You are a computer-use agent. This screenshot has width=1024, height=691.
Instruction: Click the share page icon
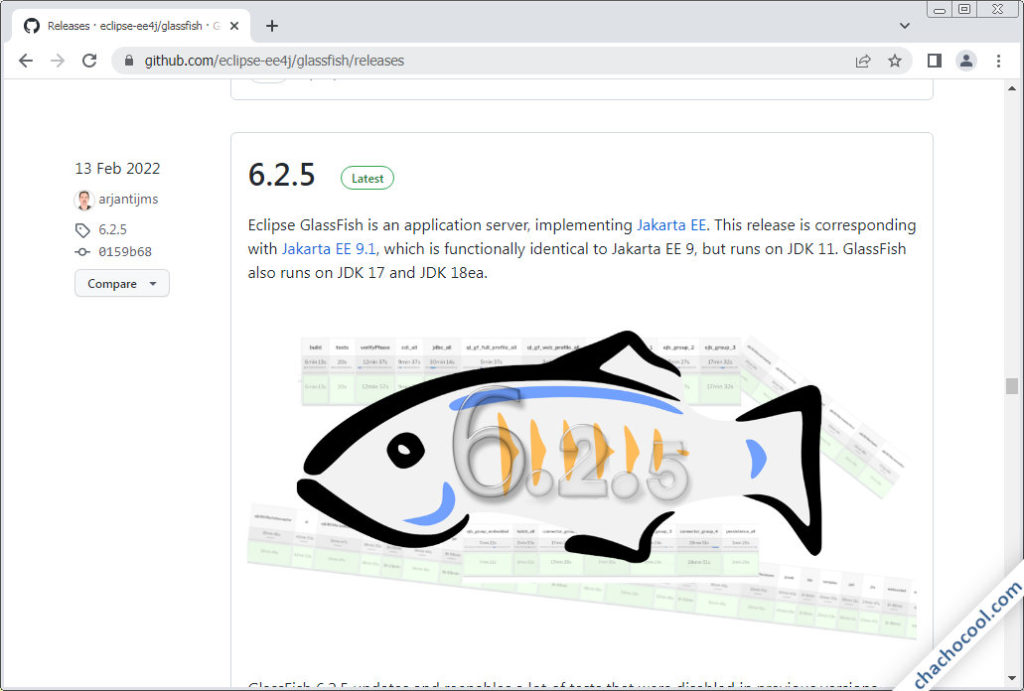[x=863, y=61]
